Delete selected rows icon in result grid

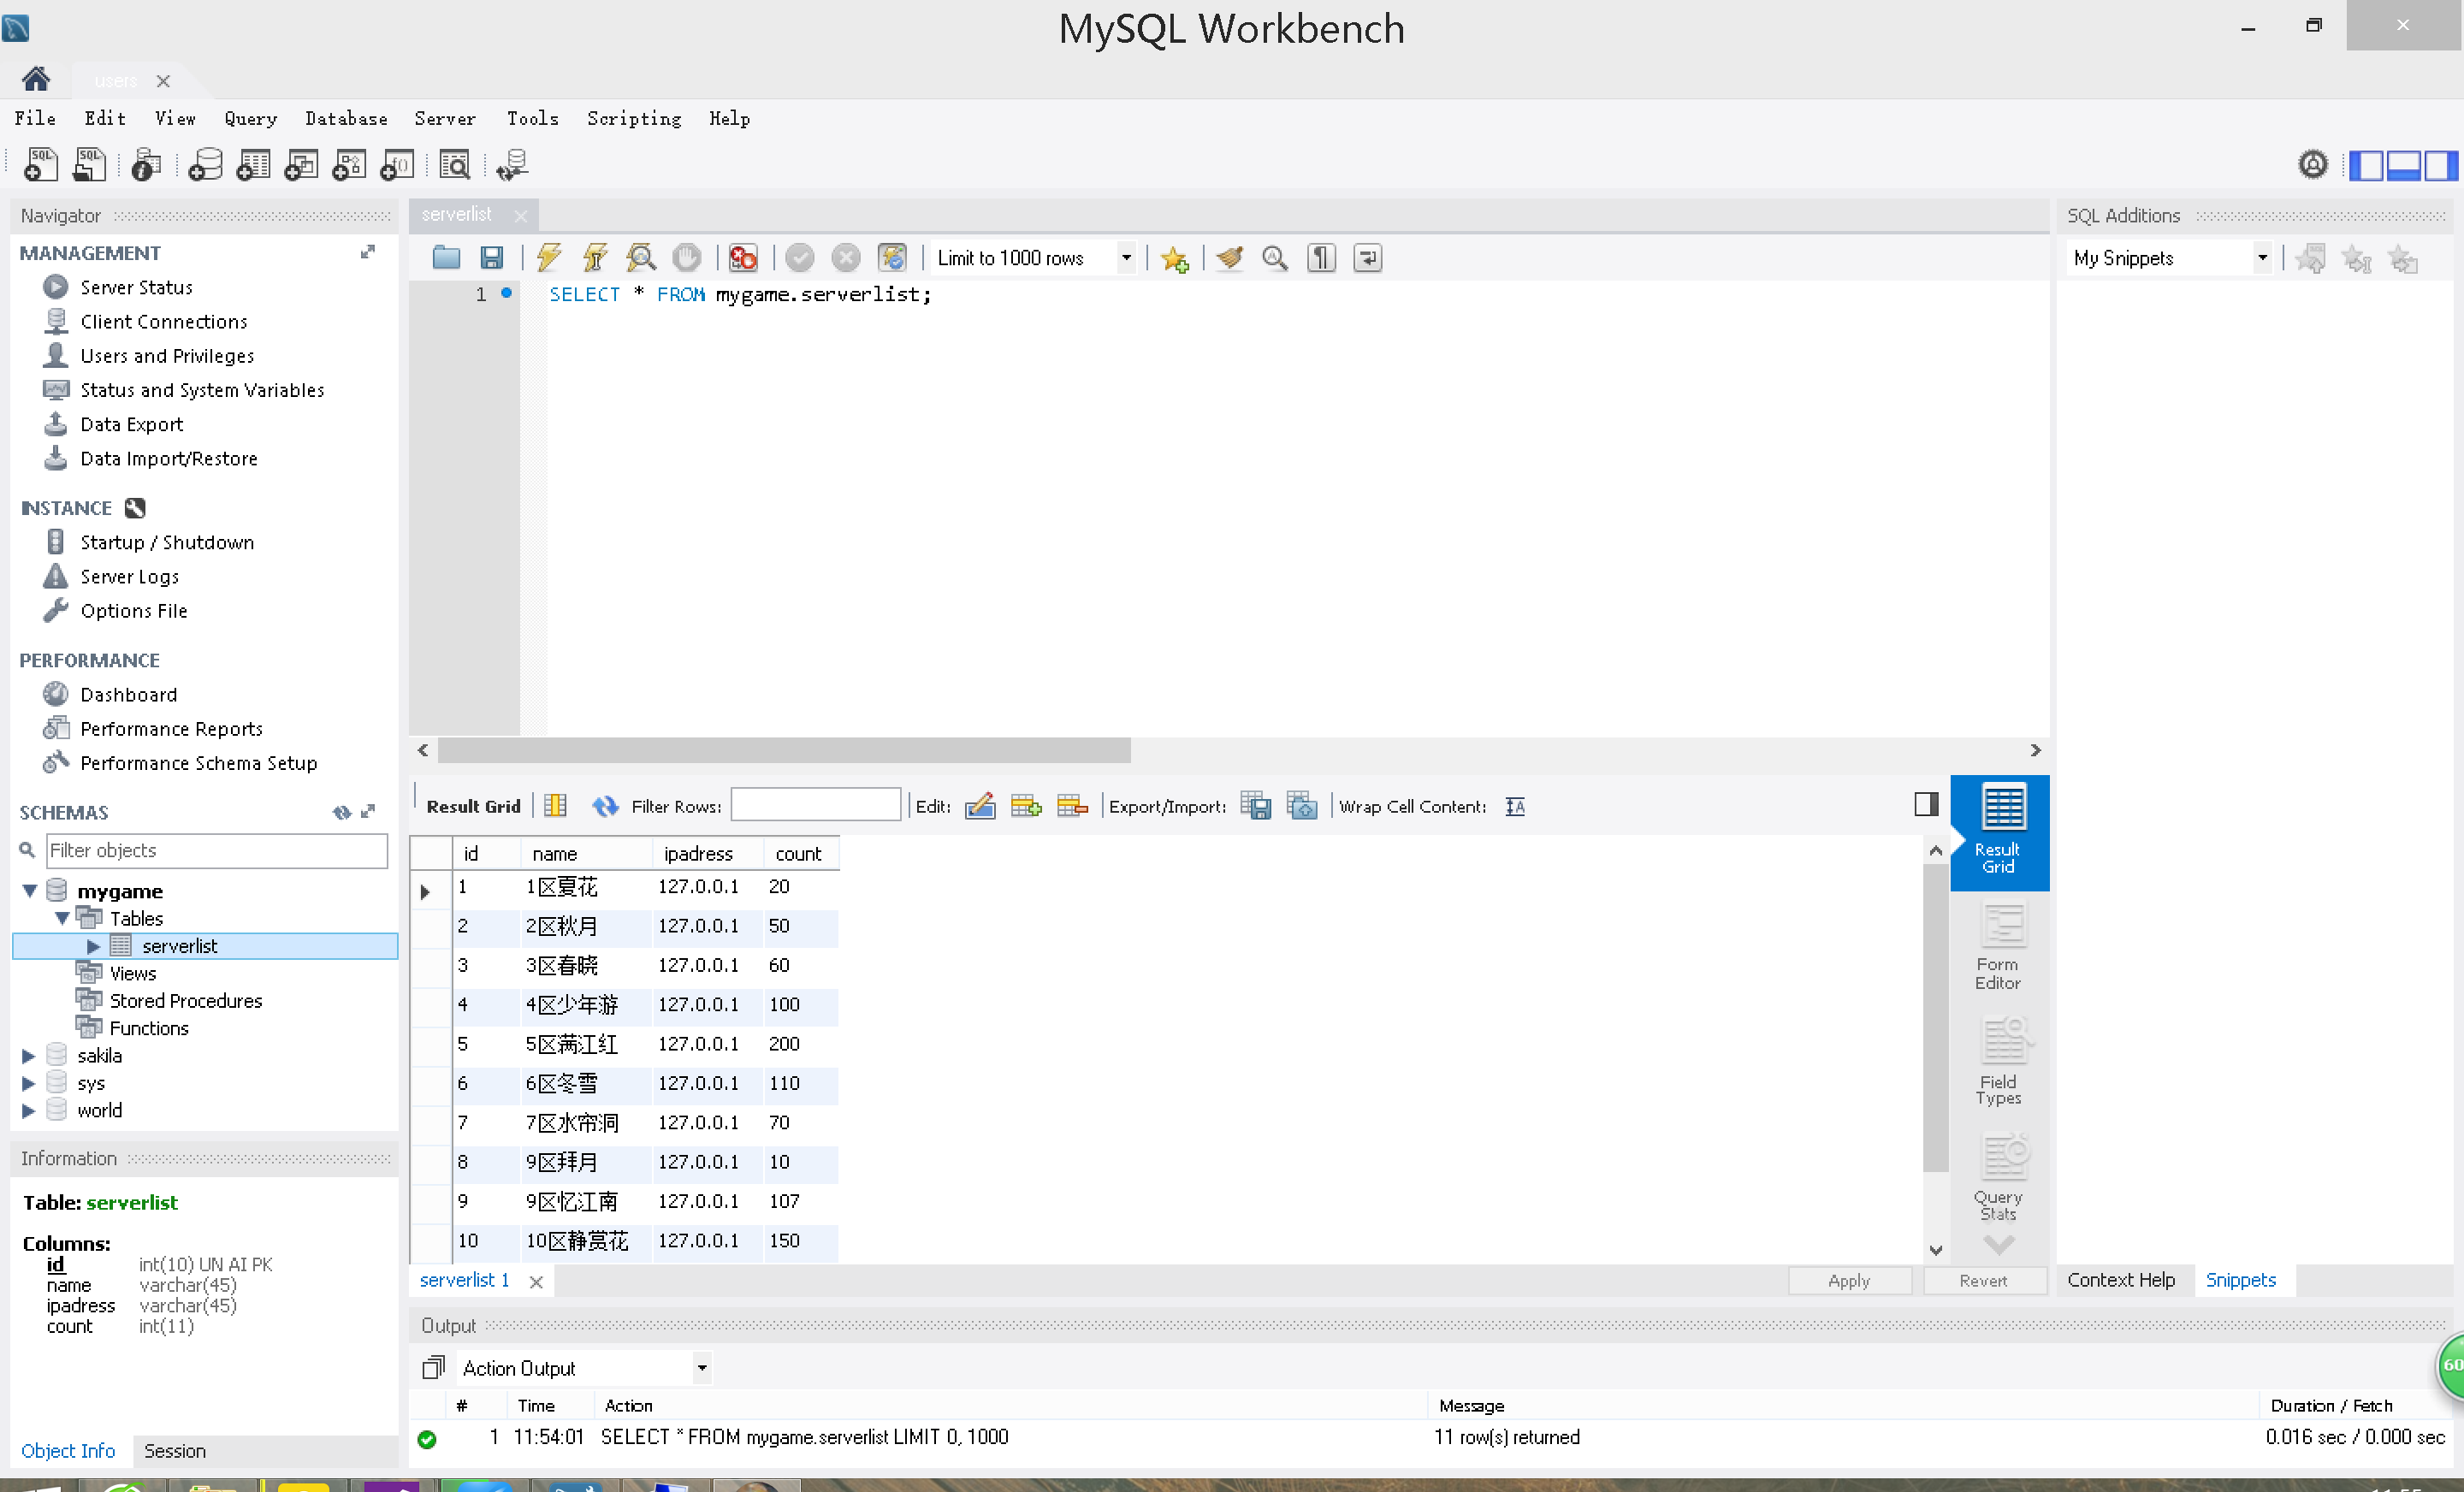coord(1072,806)
